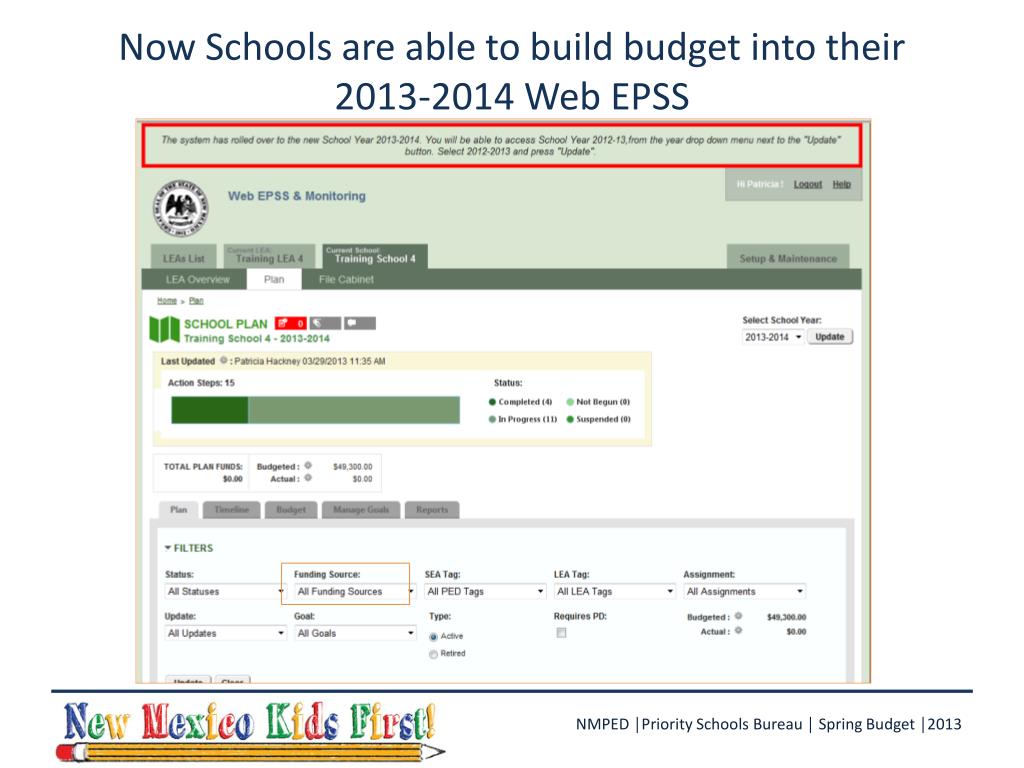
Task: Click info icon next to Filters Budgeted
Action: point(738,616)
